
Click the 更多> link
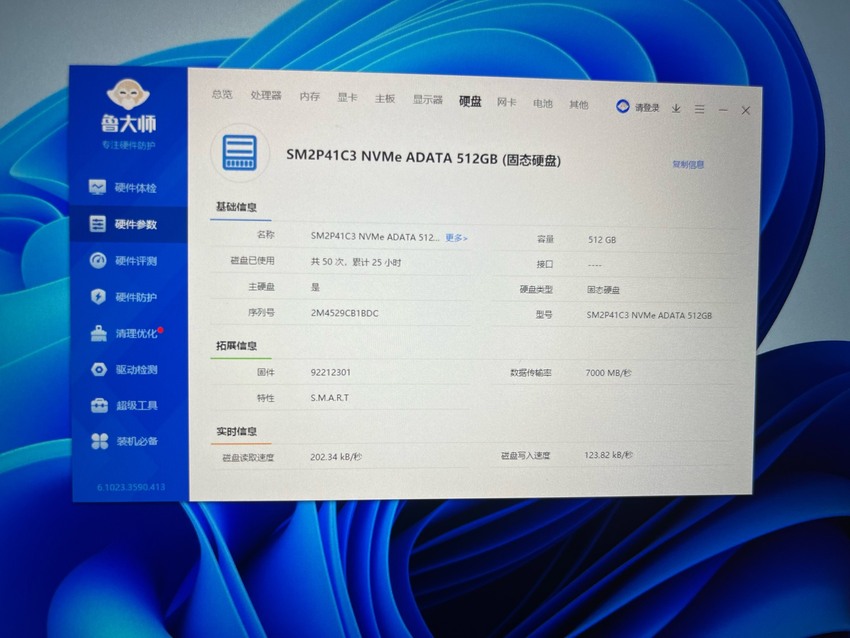tap(456, 238)
